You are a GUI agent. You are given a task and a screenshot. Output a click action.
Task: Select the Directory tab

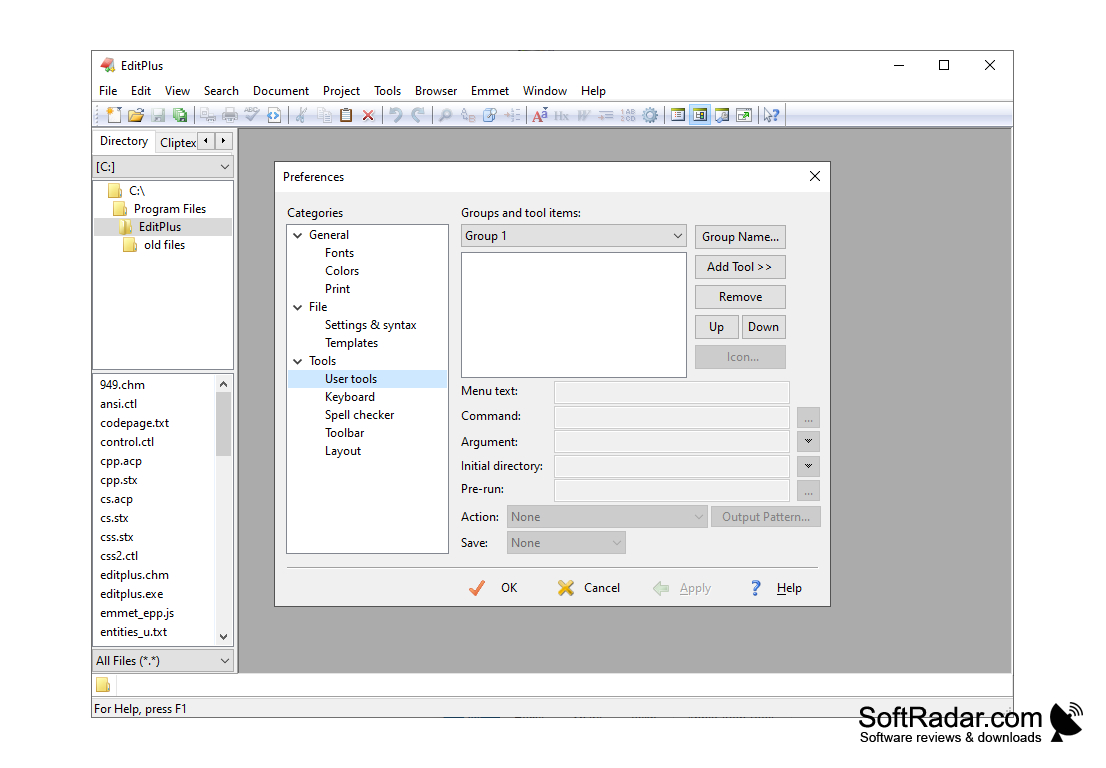coord(124,141)
